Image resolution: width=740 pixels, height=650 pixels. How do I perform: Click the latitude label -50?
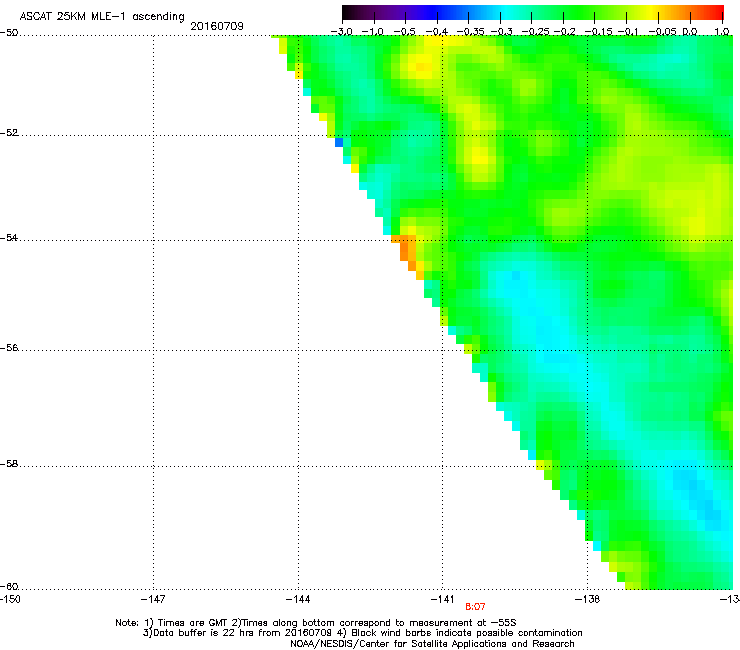(x=9, y=33)
